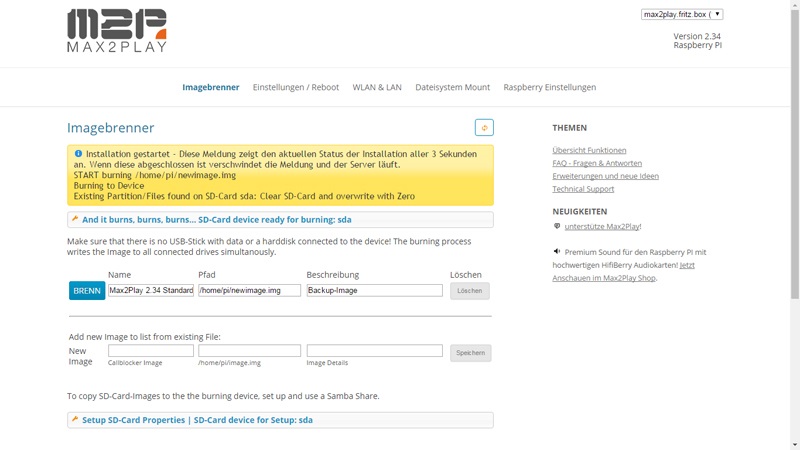Click empty New Image path field
Image resolution: width=800 pixels, height=450 pixels.
coord(249,351)
